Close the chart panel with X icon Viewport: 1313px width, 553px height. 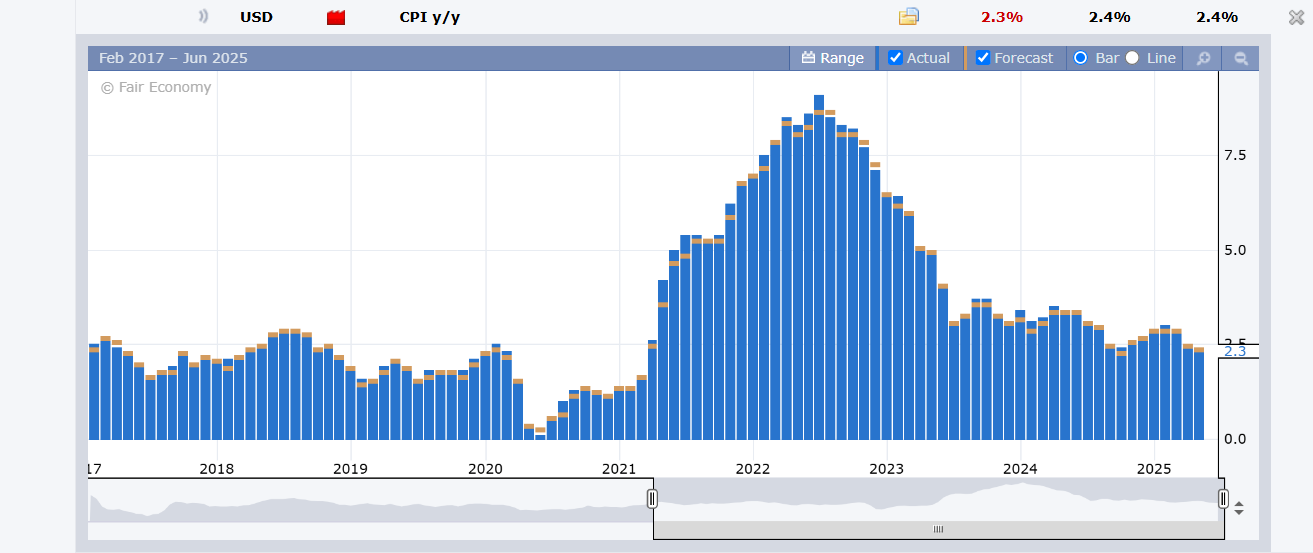(x=1296, y=17)
